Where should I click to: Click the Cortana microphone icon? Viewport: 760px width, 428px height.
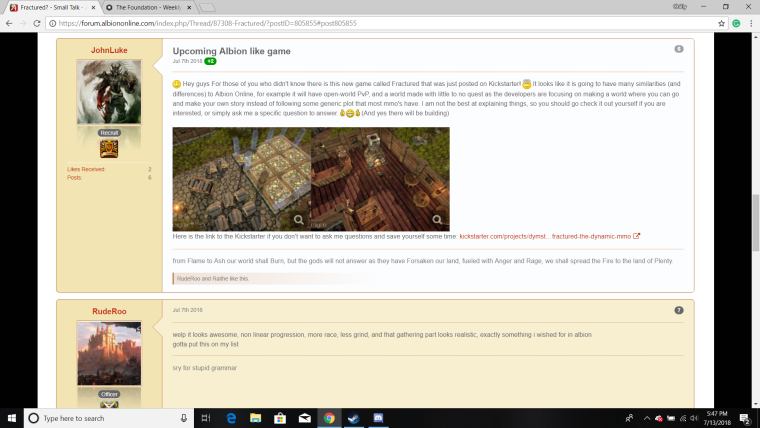click(x=184, y=418)
